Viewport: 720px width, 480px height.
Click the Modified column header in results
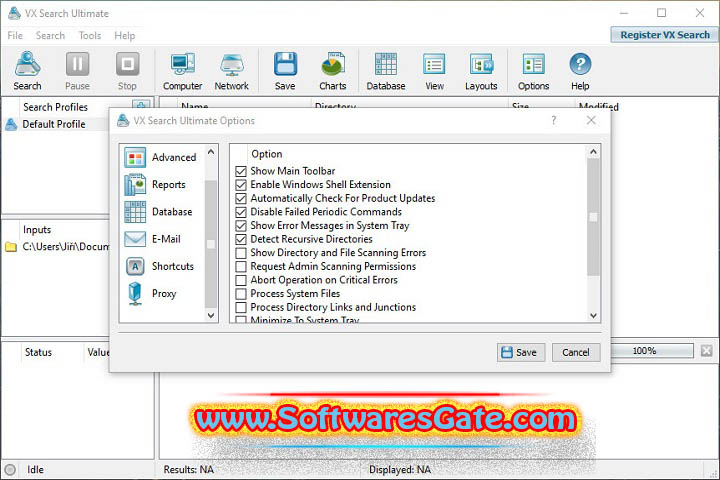pos(599,106)
